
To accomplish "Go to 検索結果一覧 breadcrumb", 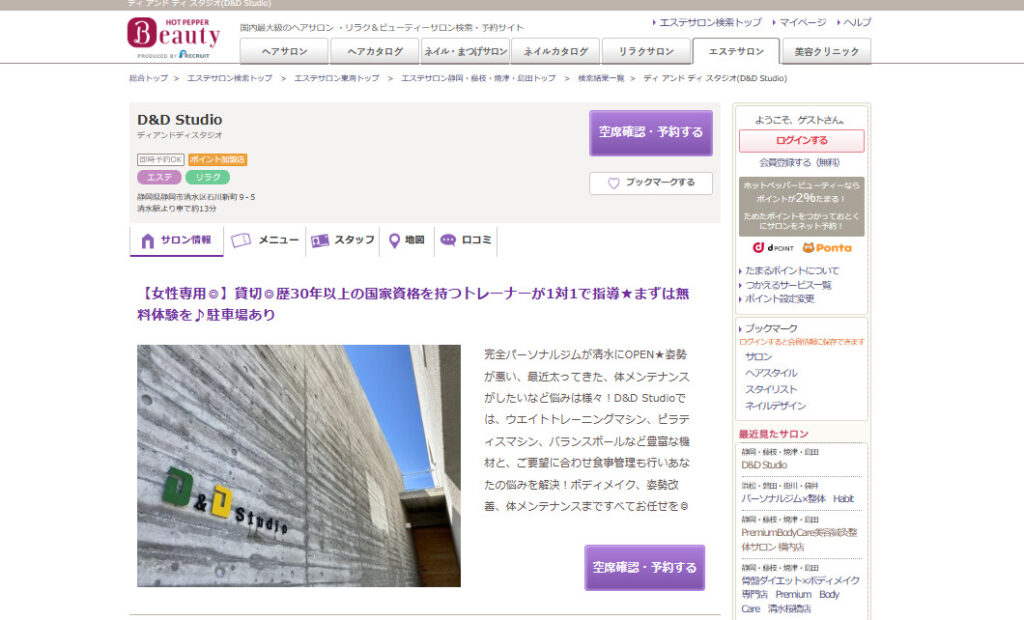I will (601, 78).
